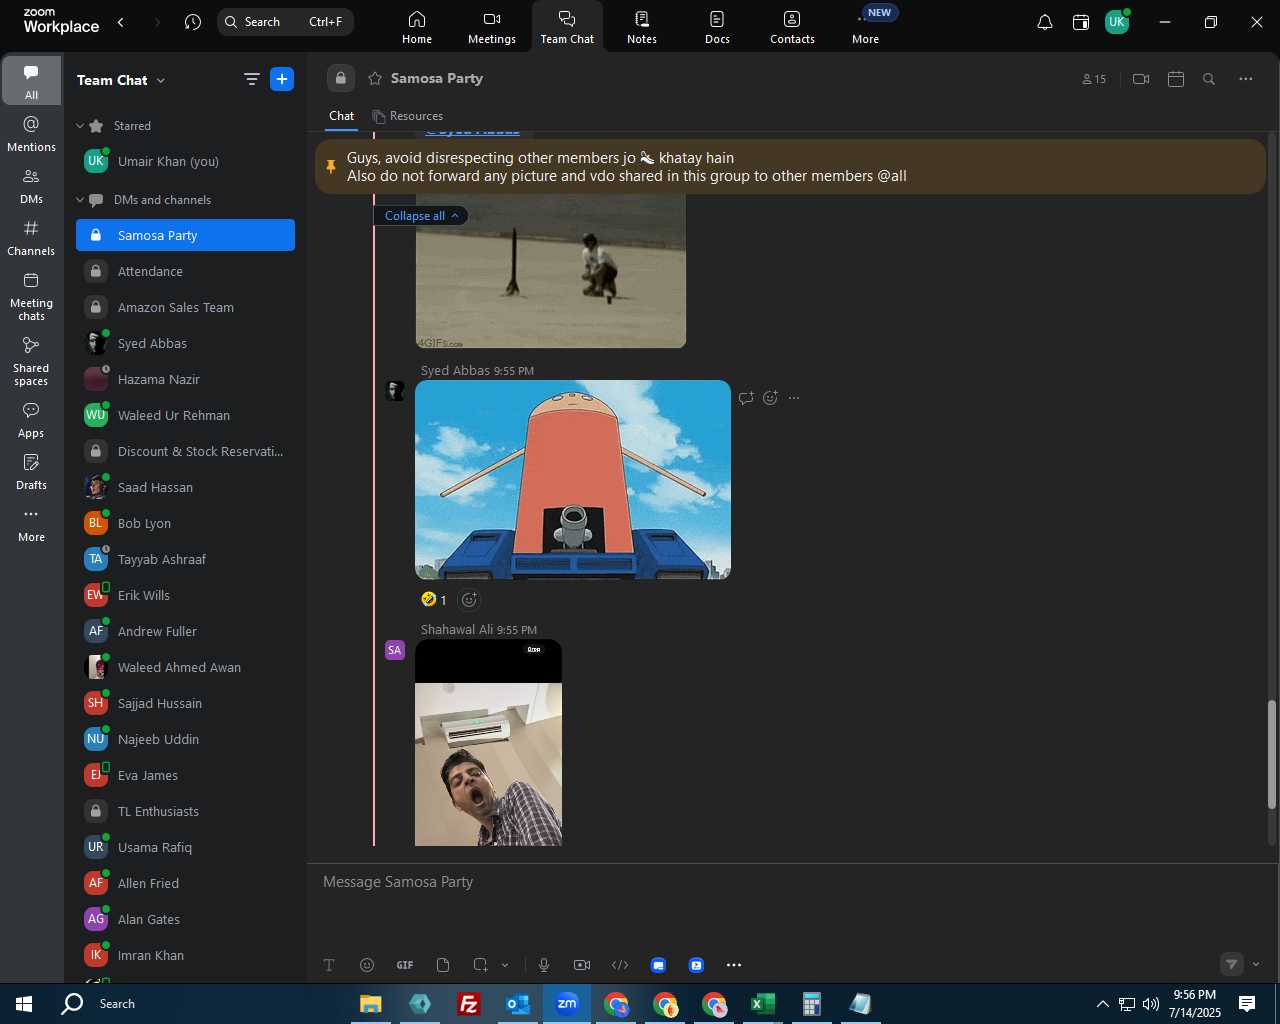Switch to the Home tab
1280x1024 pixels.
tap(417, 27)
